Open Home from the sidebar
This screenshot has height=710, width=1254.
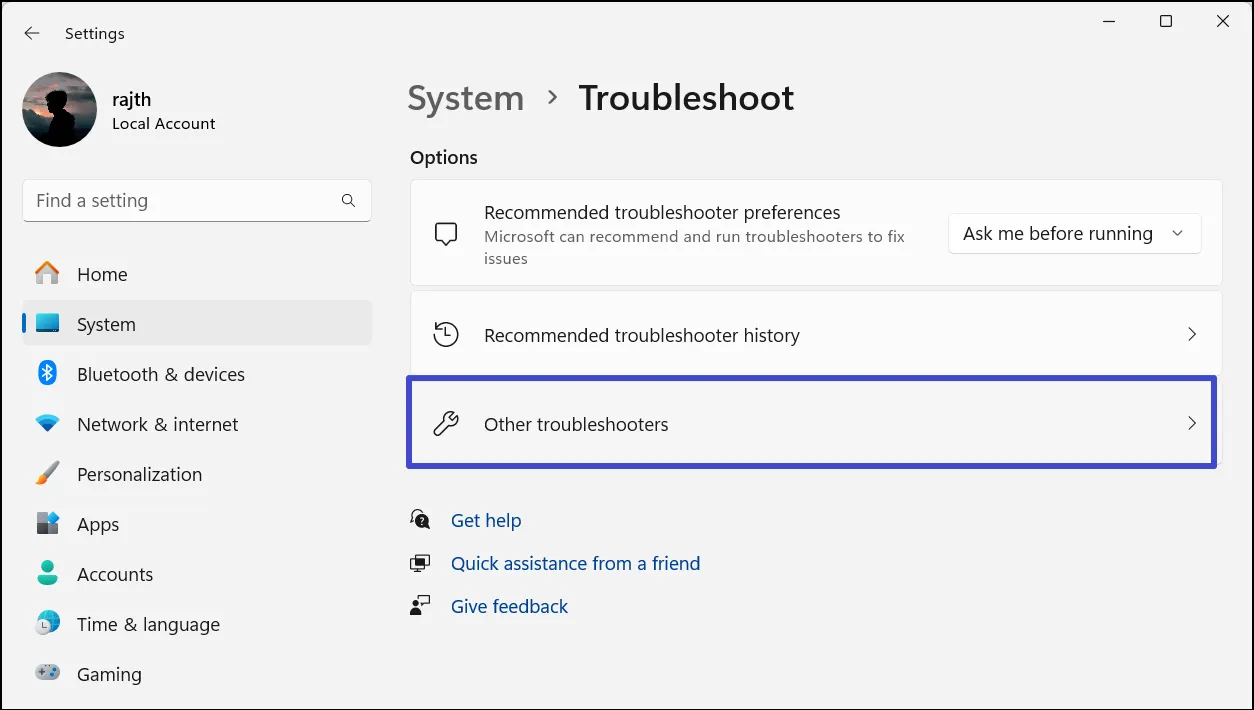102,274
